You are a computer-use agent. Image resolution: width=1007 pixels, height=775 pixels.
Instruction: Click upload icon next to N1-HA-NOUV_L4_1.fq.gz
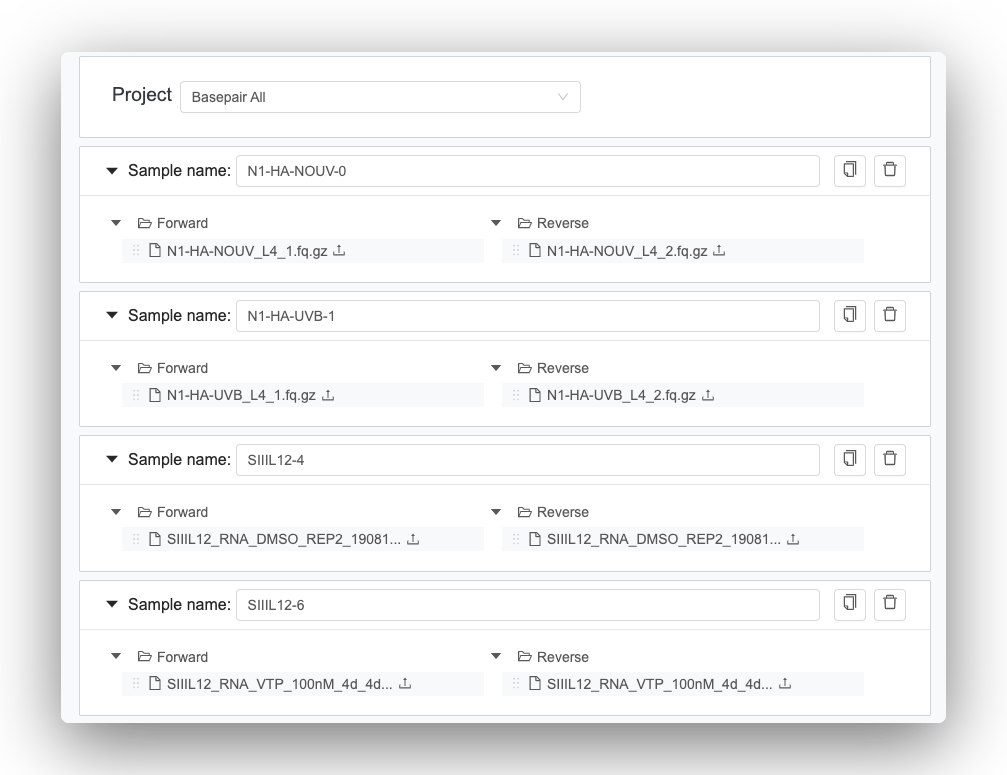click(x=339, y=250)
